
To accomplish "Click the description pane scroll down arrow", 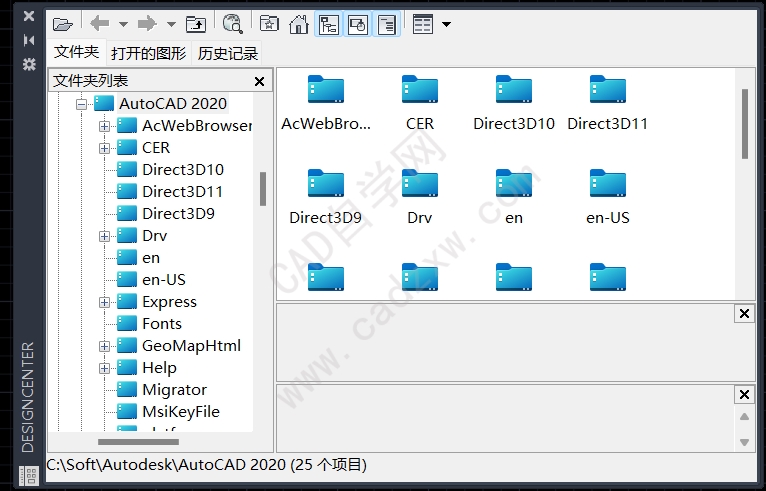I will point(745,442).
